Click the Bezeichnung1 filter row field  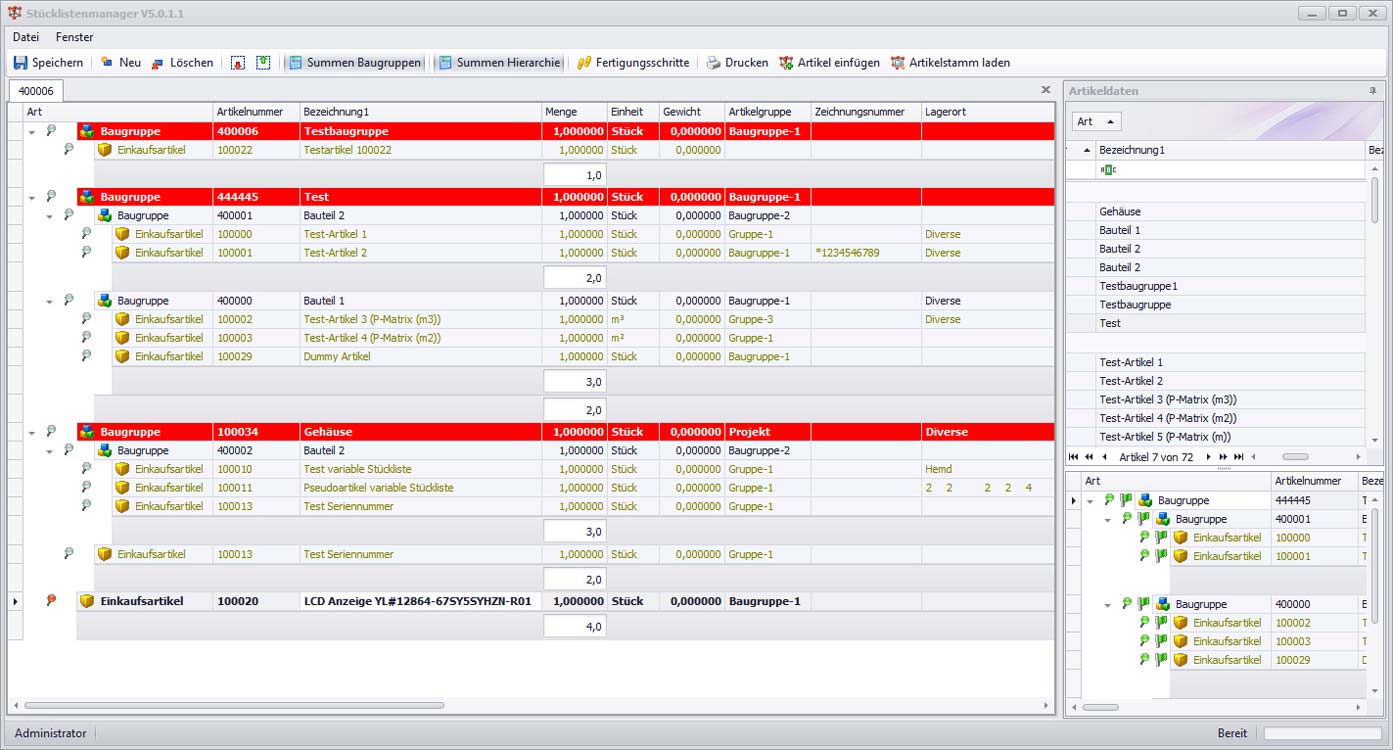[x=1230, y=170]
